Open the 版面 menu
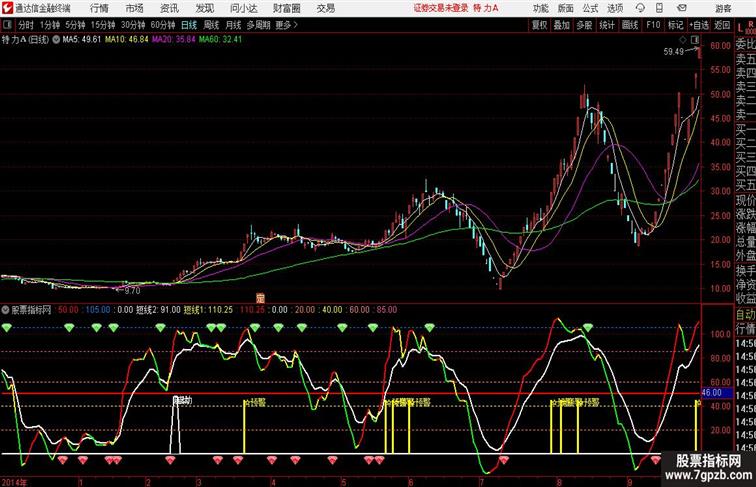756x487 pixels. click(566, 8)
